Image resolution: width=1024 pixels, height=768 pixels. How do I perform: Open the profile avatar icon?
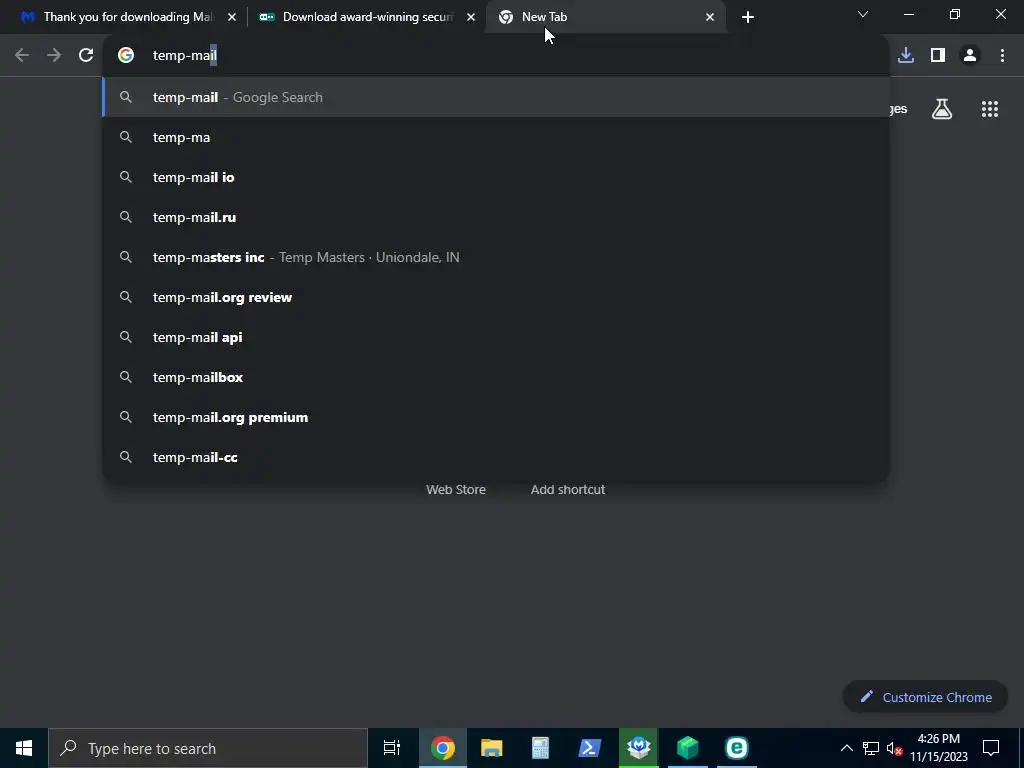[x=970, y=56]
